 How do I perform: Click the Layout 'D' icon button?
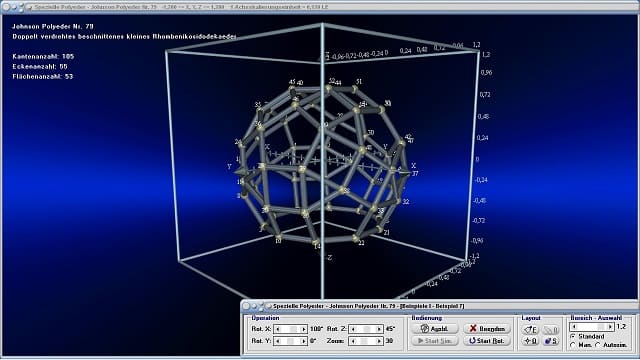[x=531, y=340]
